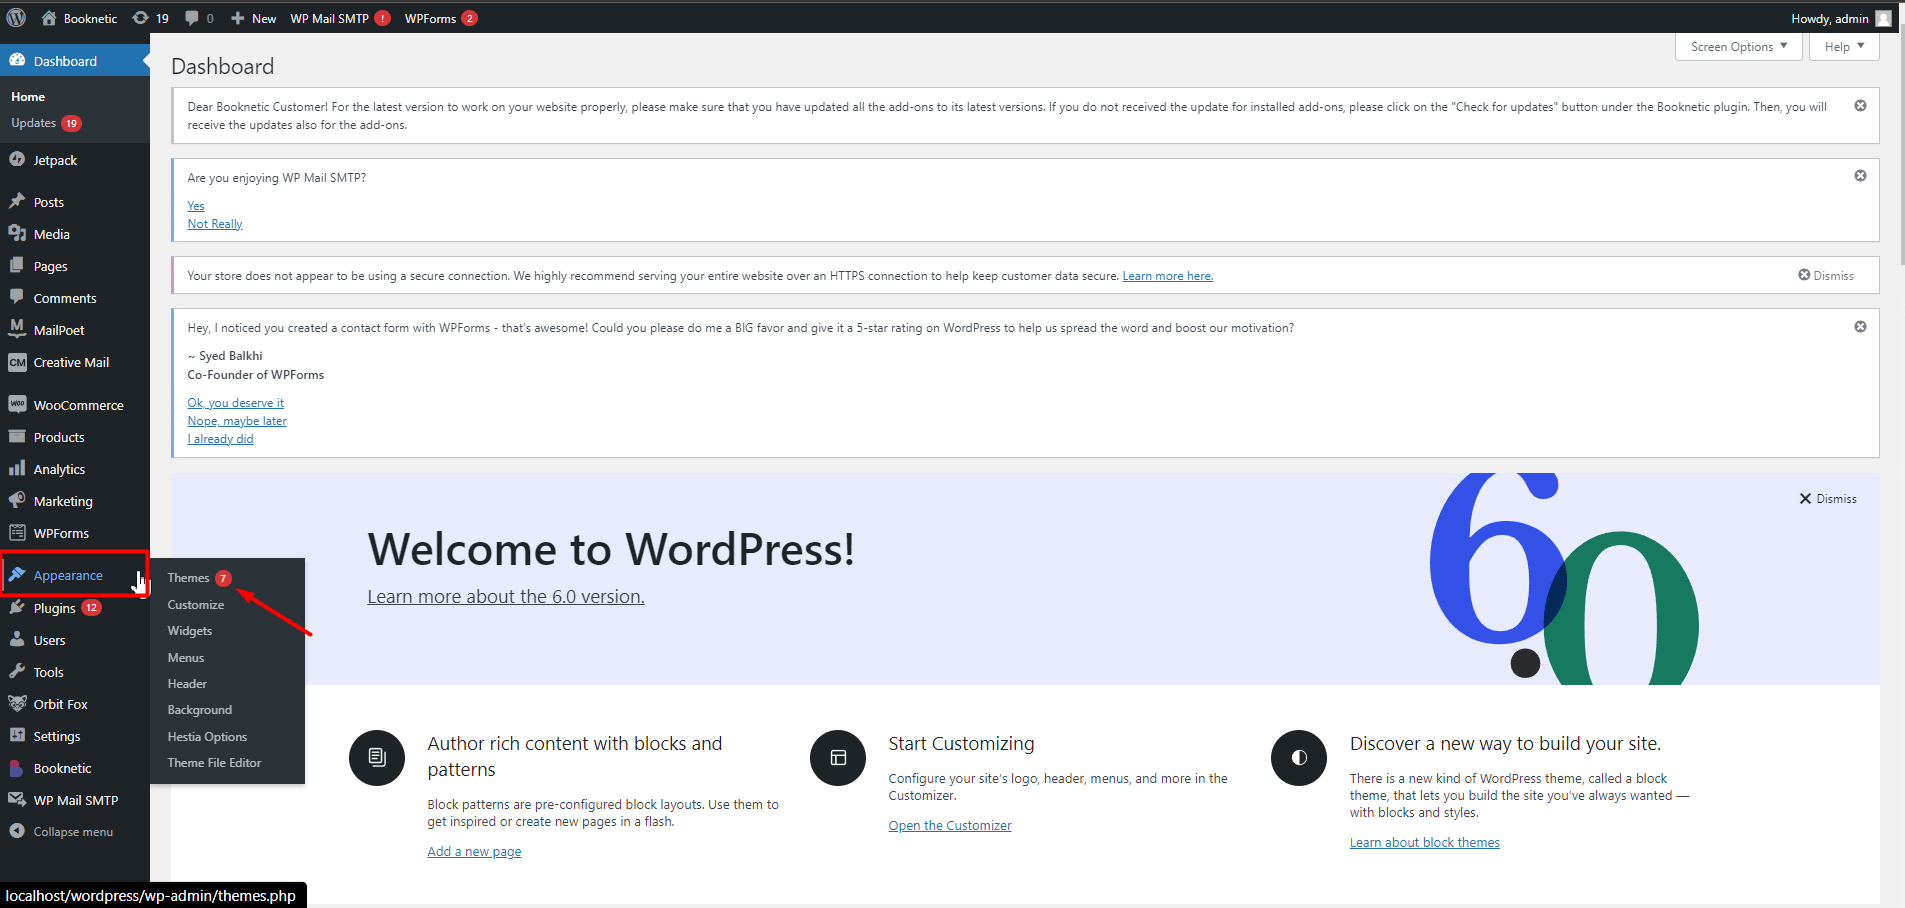
Task: Open the Booknetic site home icon
Action: tap(48, 18)
